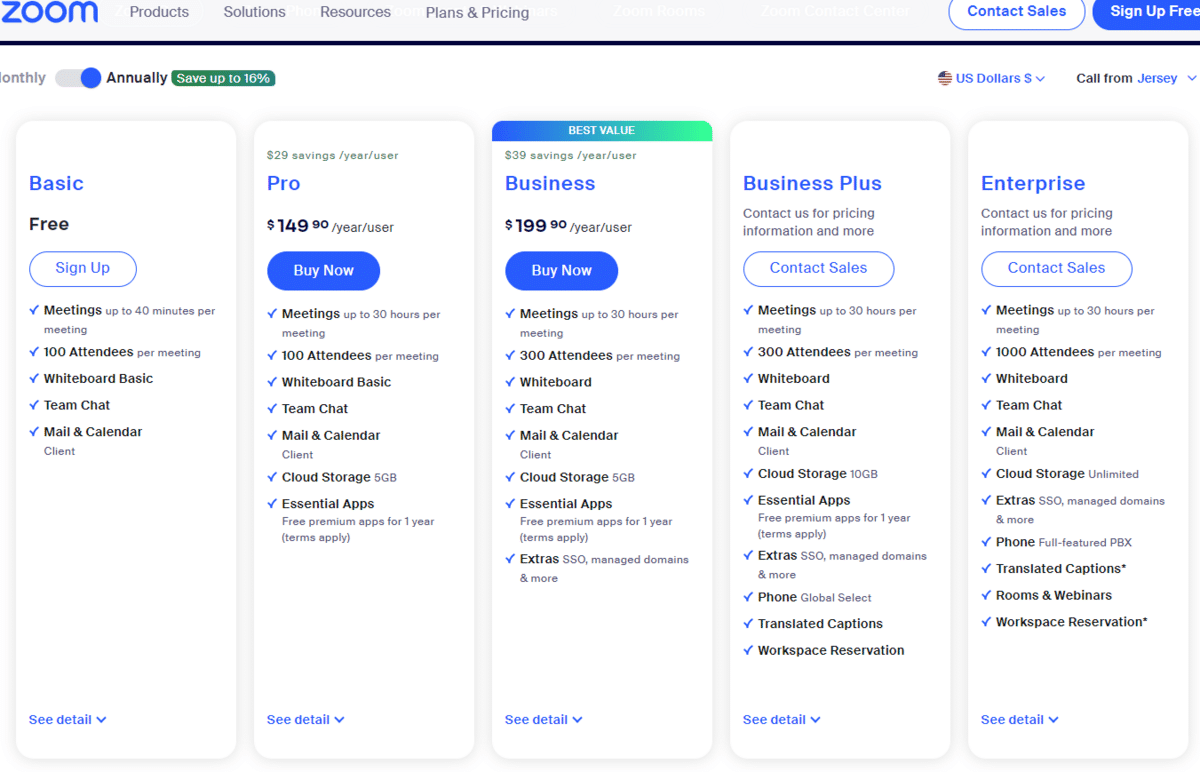
Task: Click the Zoom logo
Action: [49, 12]
